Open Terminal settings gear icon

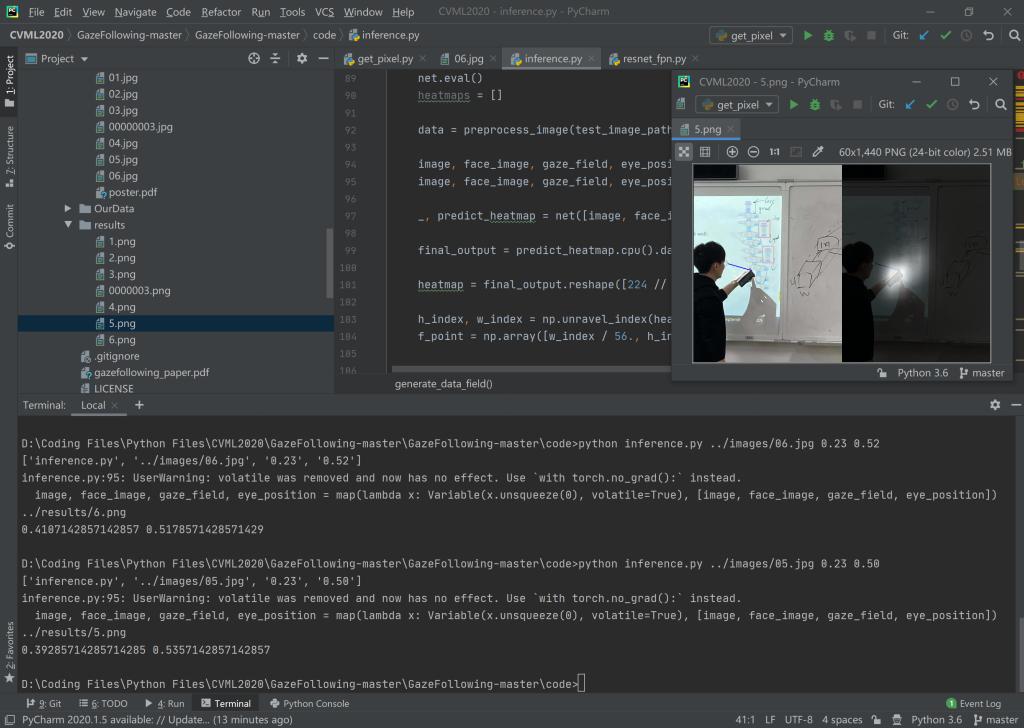coord(995,405)
